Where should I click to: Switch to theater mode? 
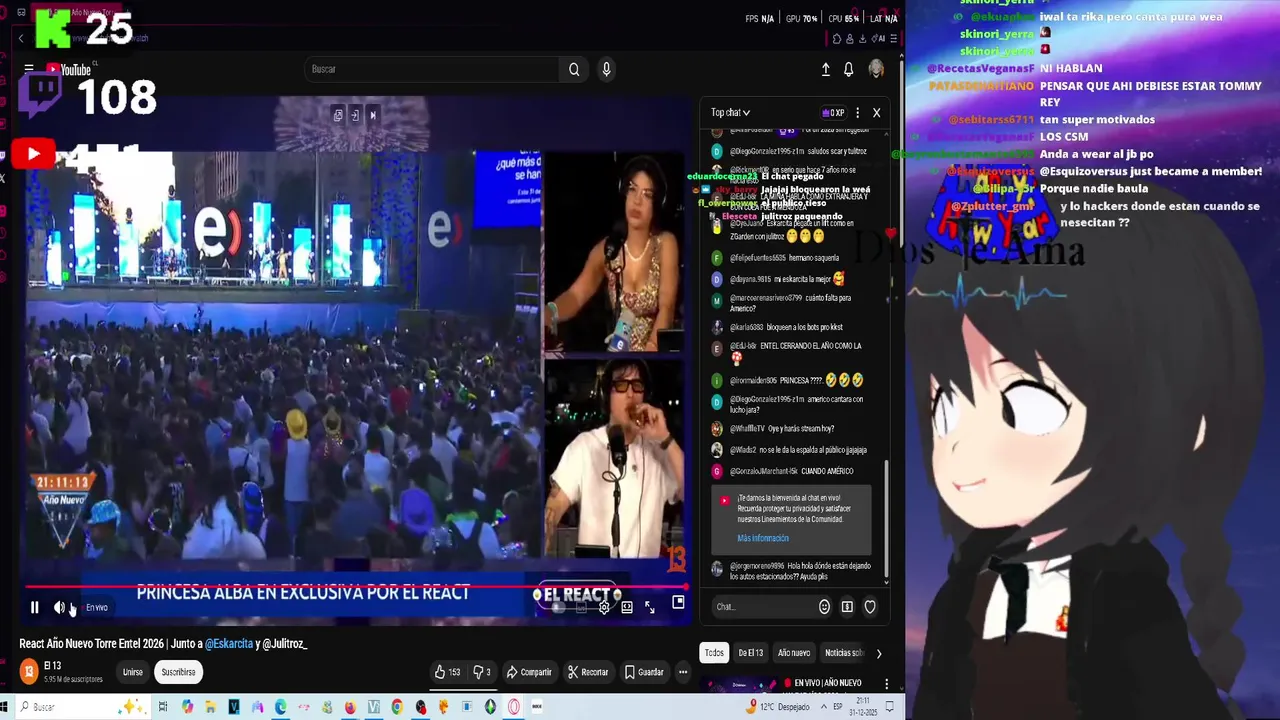pyautogui.click(x=627, y=607)
